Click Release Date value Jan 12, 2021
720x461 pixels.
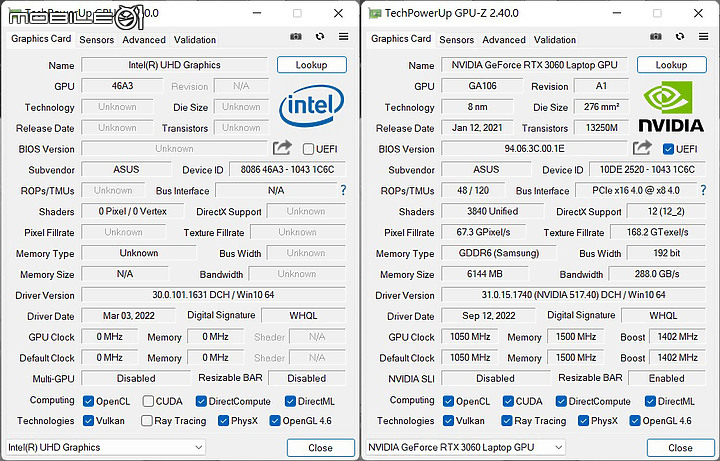477,128
